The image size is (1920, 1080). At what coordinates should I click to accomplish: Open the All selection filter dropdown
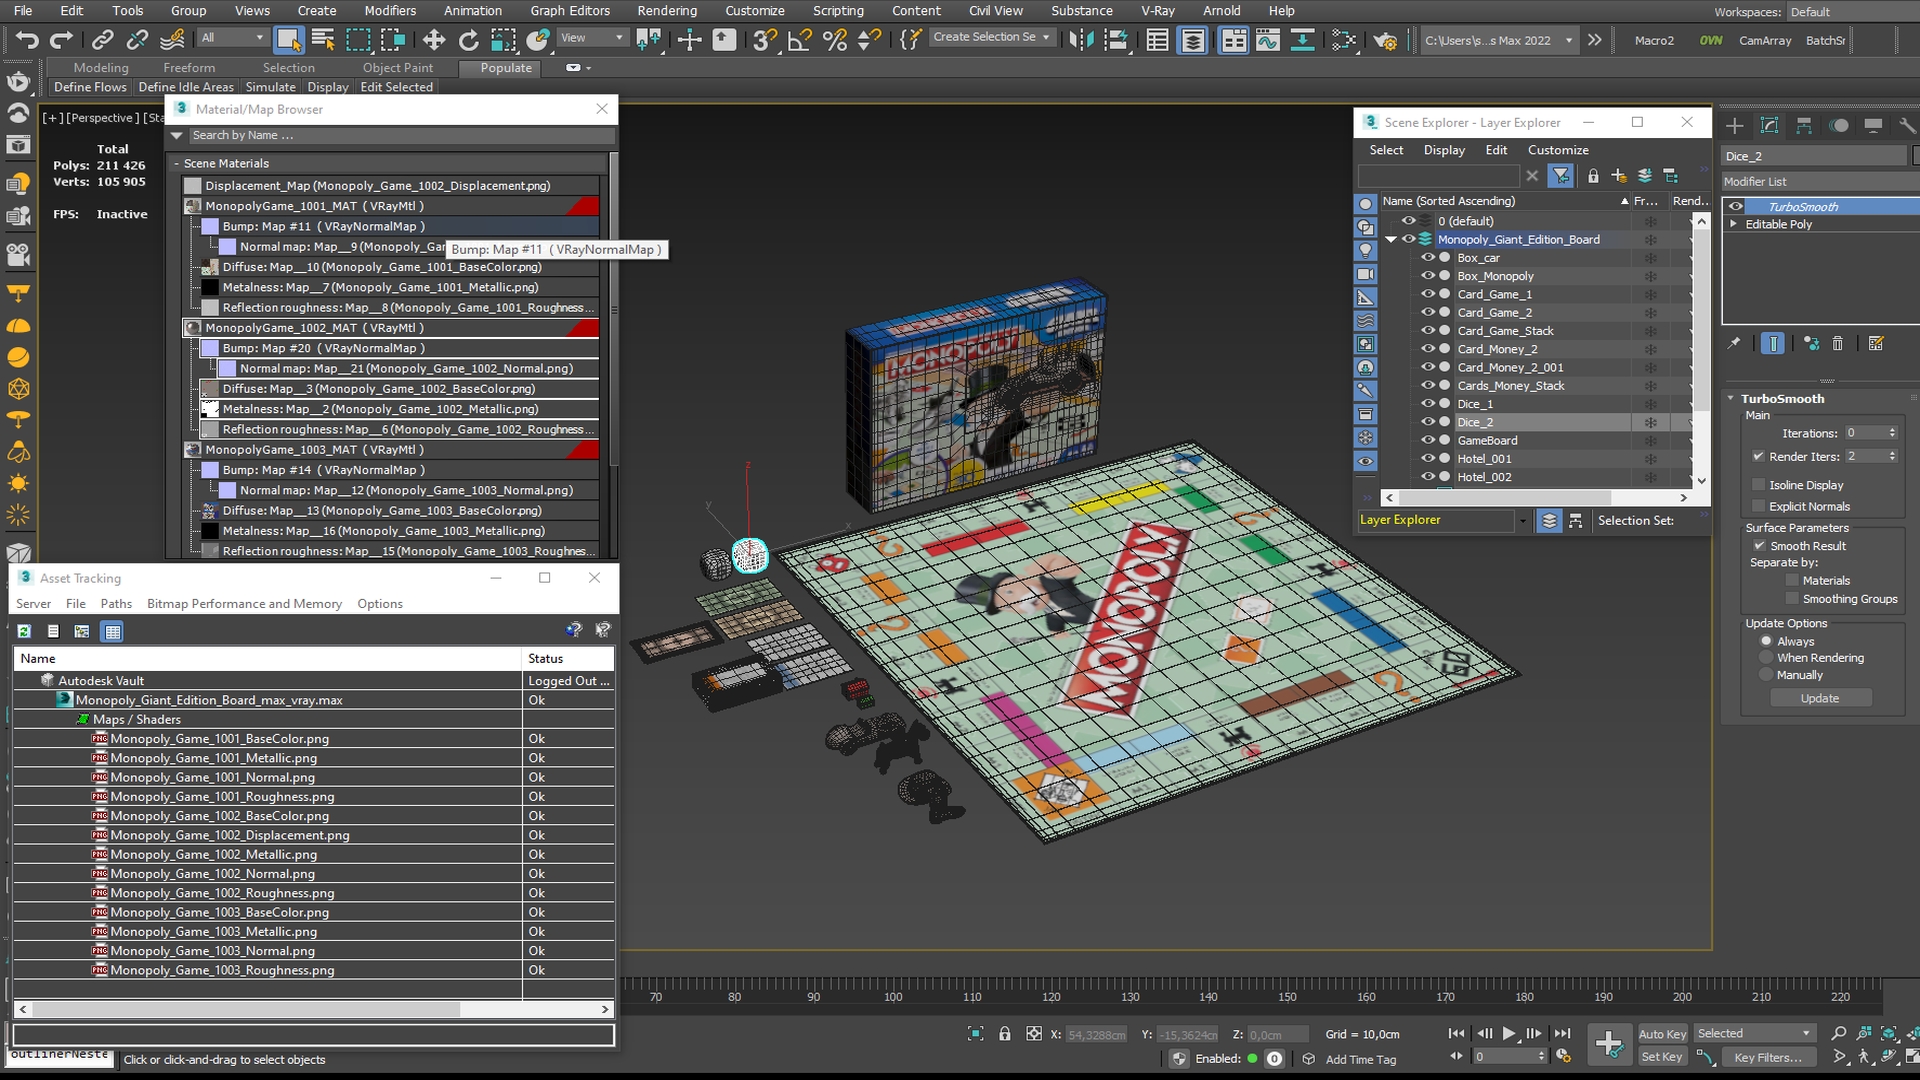(x=232, y=38)
